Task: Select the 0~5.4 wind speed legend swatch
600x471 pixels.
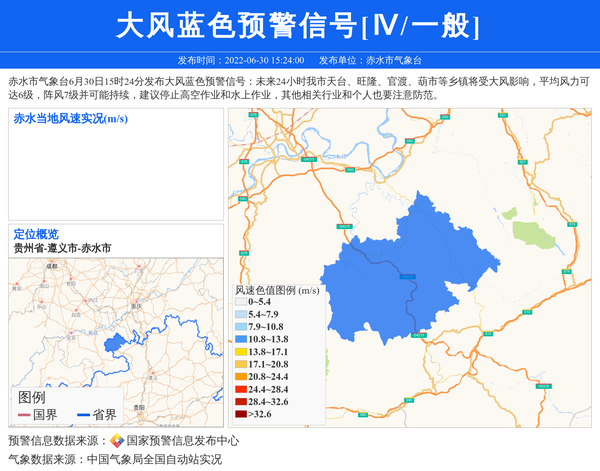Action: [240, 301]
